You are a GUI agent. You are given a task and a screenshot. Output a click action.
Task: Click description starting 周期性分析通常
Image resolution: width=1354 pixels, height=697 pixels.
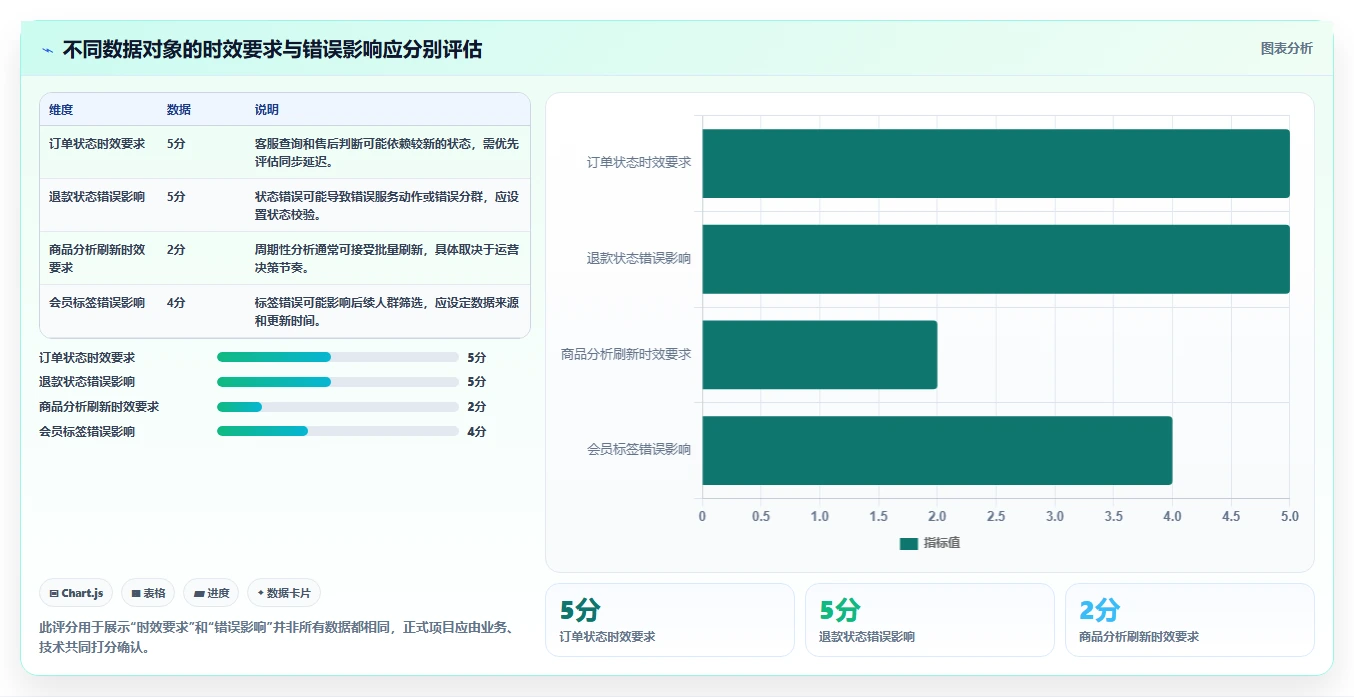[387, 258]
